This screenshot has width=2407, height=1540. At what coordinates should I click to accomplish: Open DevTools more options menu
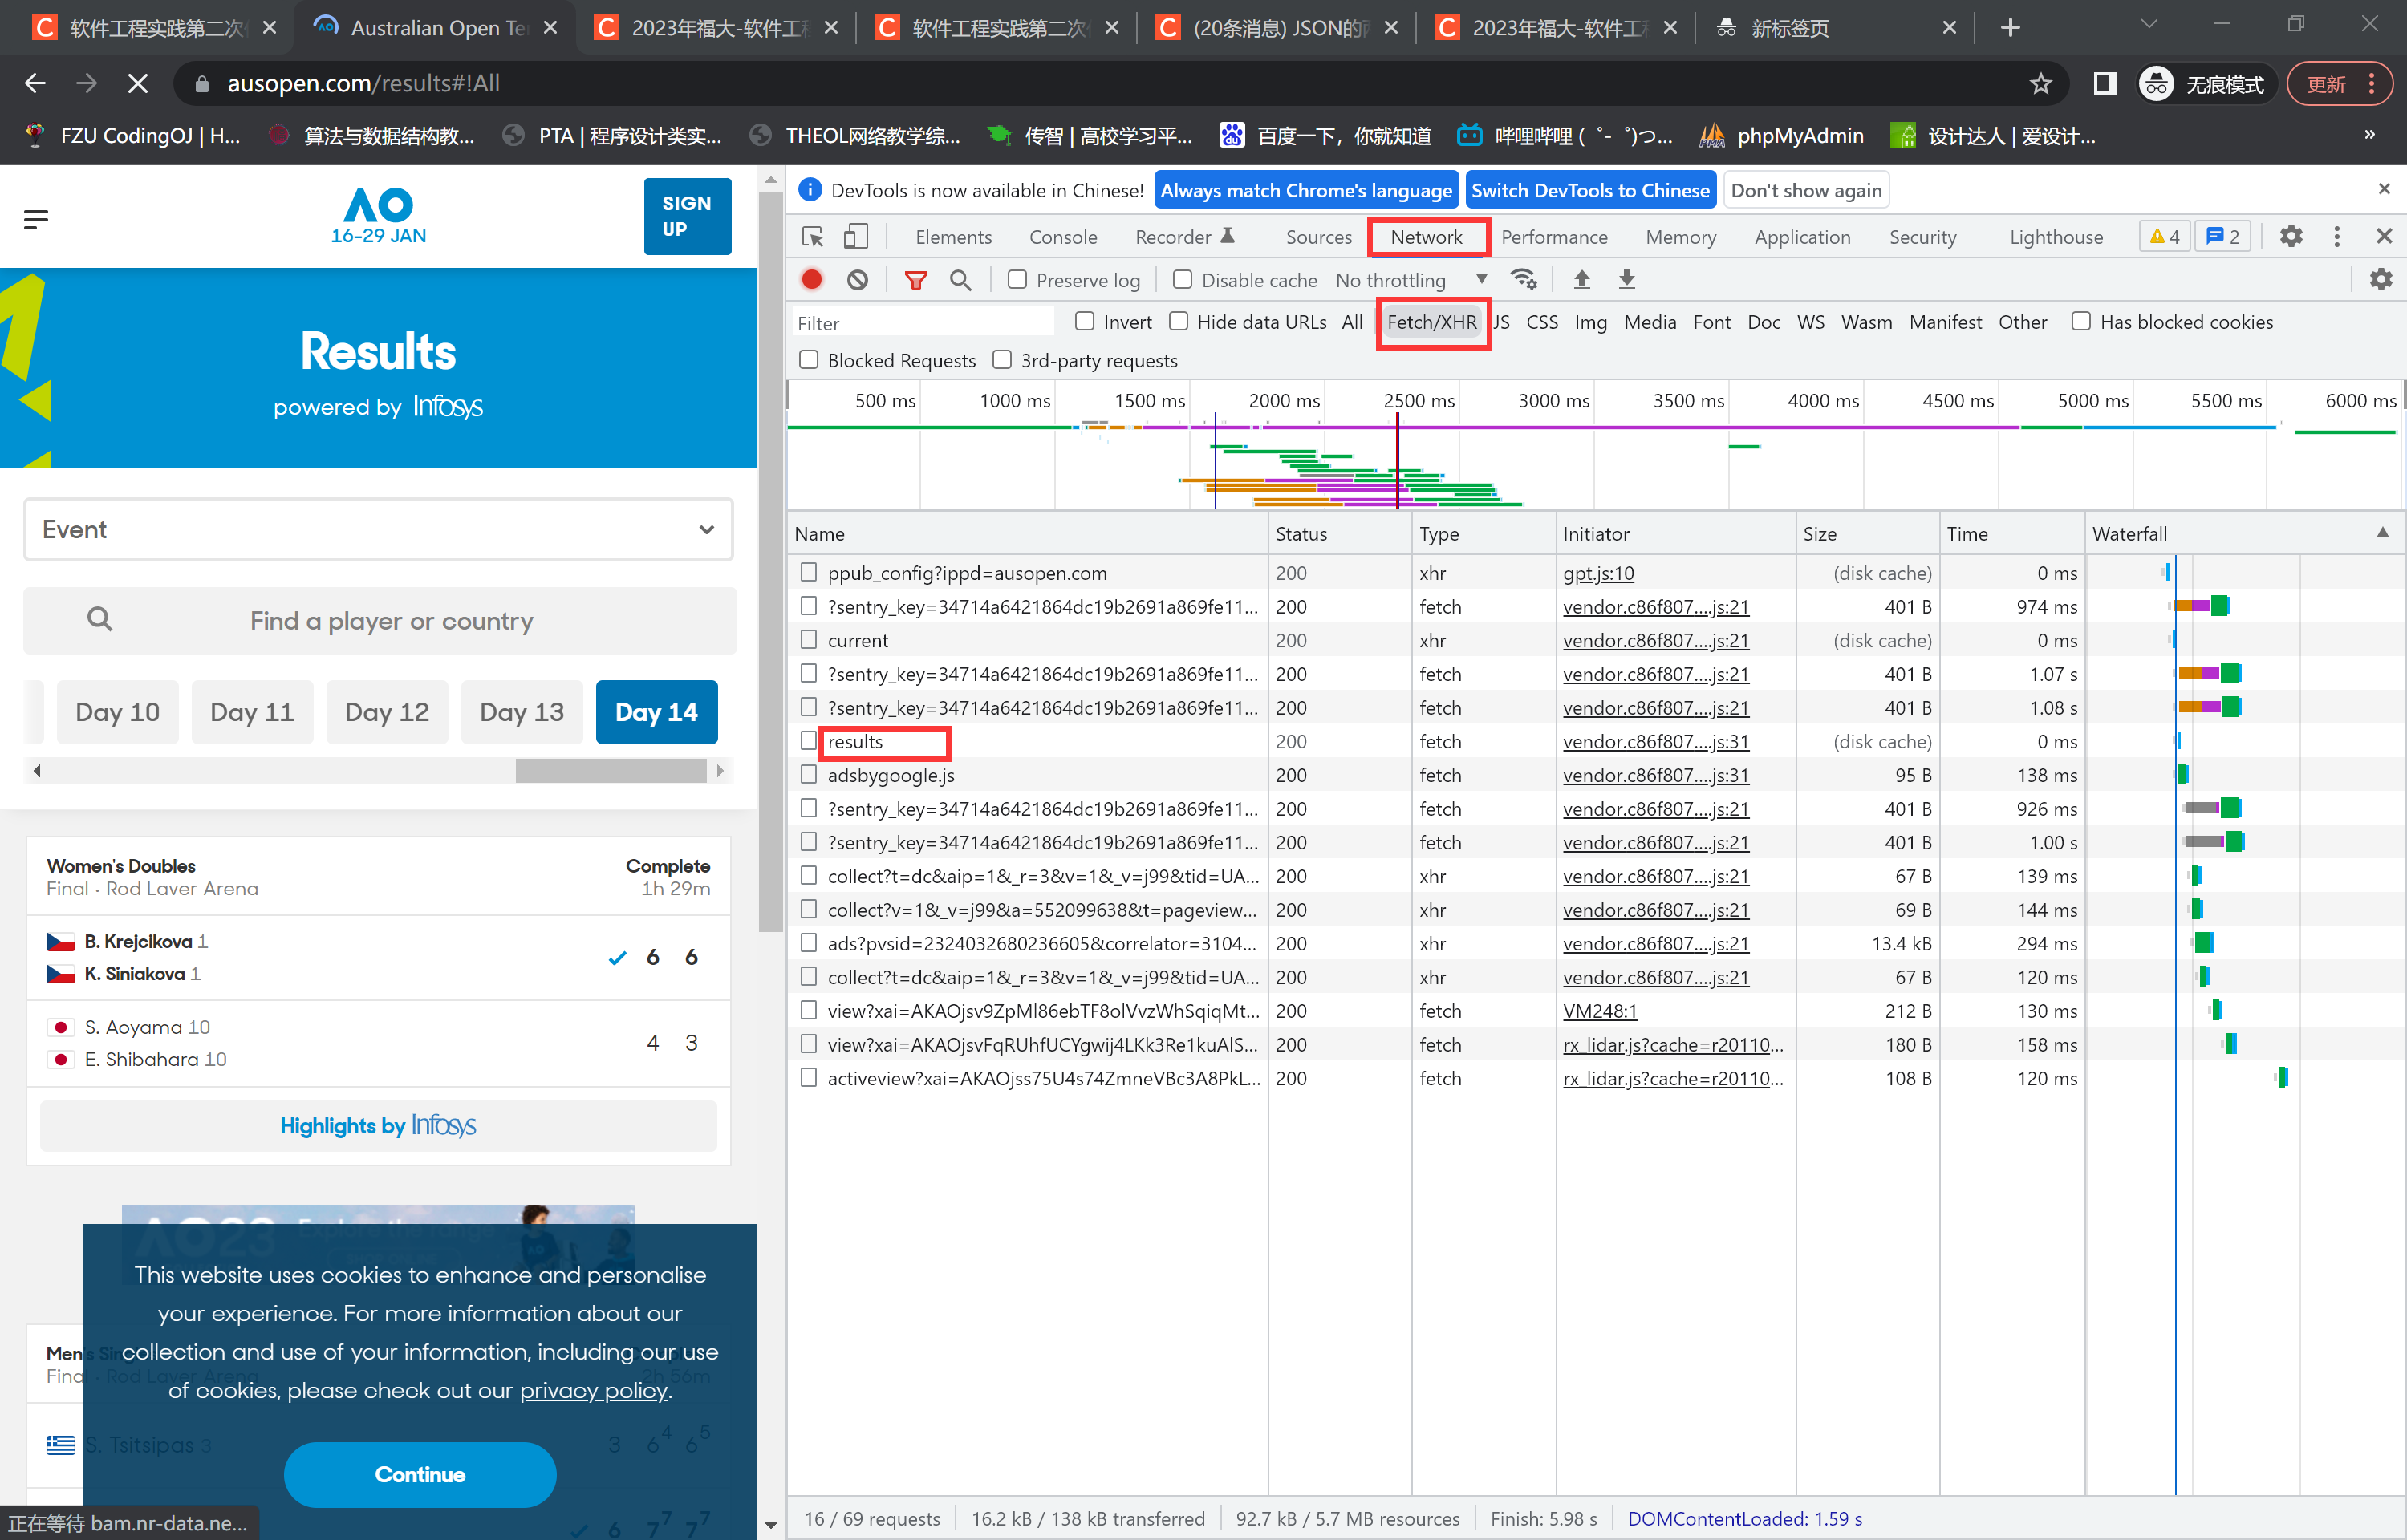tap(2337, 237)
